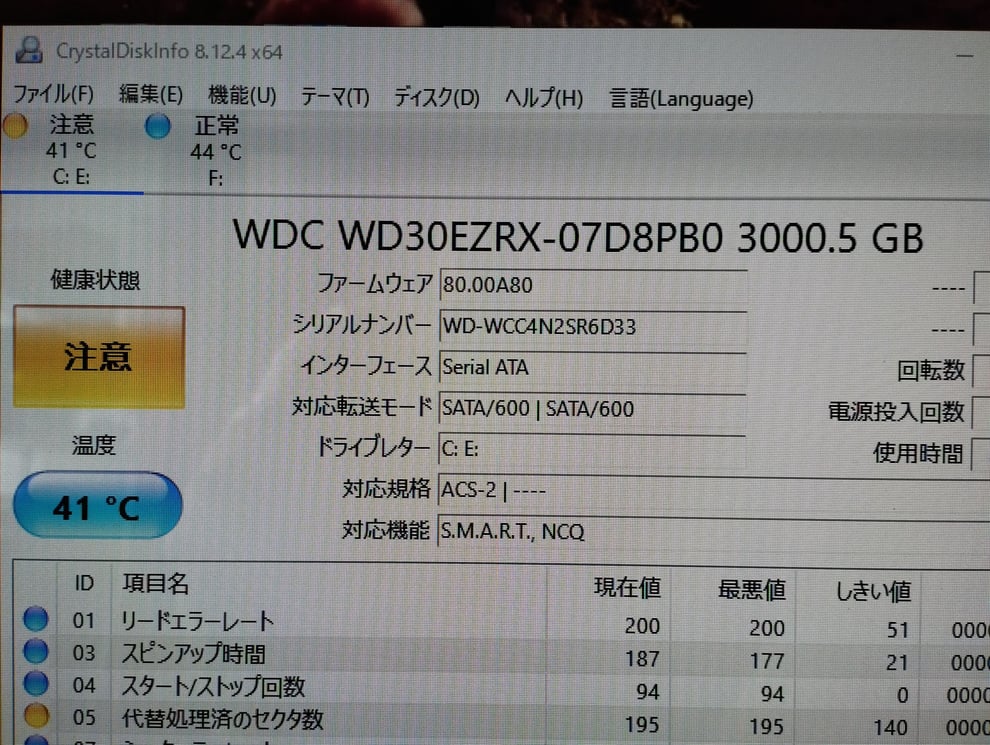Click threshold value 140 of 代替処理済のセクタ数
Screen dimensions: 990x745
[x=890, y=727]
